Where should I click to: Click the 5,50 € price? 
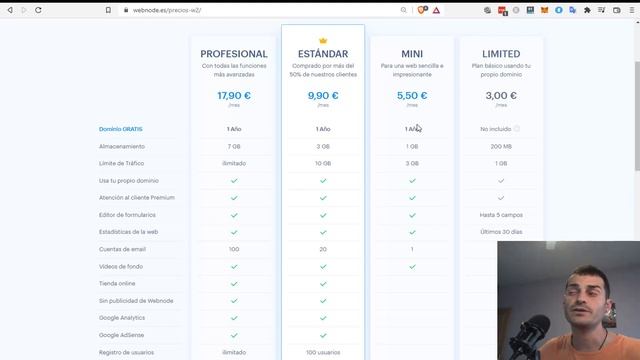(x=412, y=96)
